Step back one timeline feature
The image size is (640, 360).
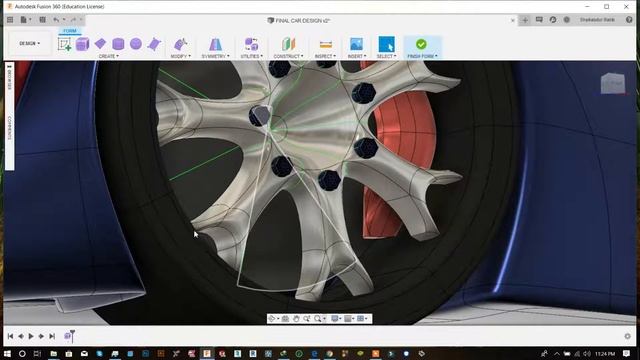click(x=20, y=336)
